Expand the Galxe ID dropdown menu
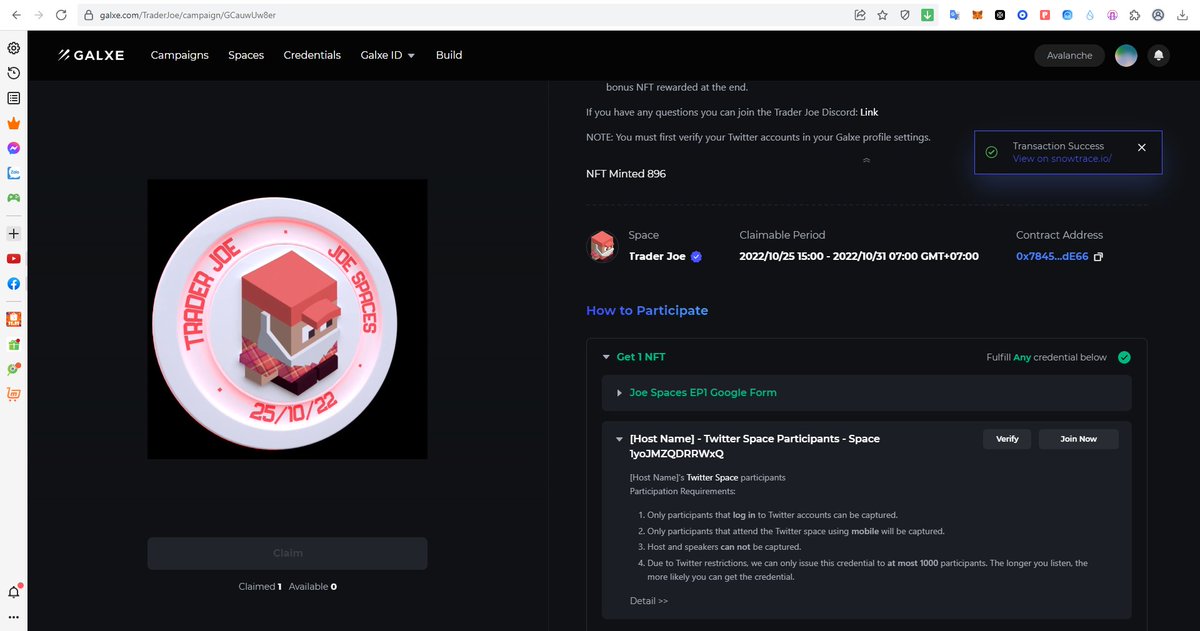 pos(388,55)
